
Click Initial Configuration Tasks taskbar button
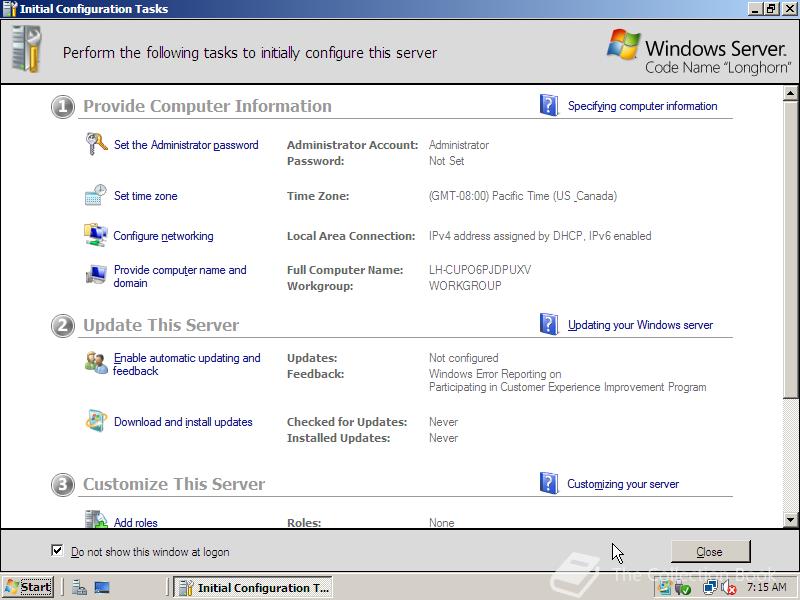point(253,587)
